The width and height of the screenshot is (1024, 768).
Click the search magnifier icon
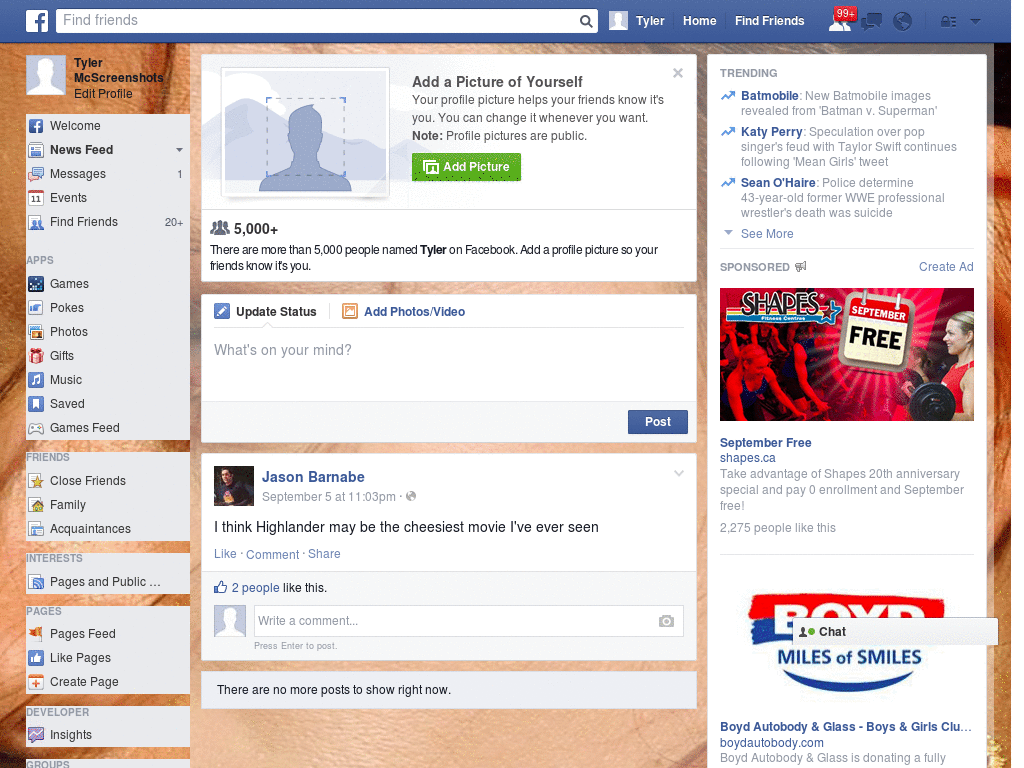pyautogui.click(x=586, y=21)
